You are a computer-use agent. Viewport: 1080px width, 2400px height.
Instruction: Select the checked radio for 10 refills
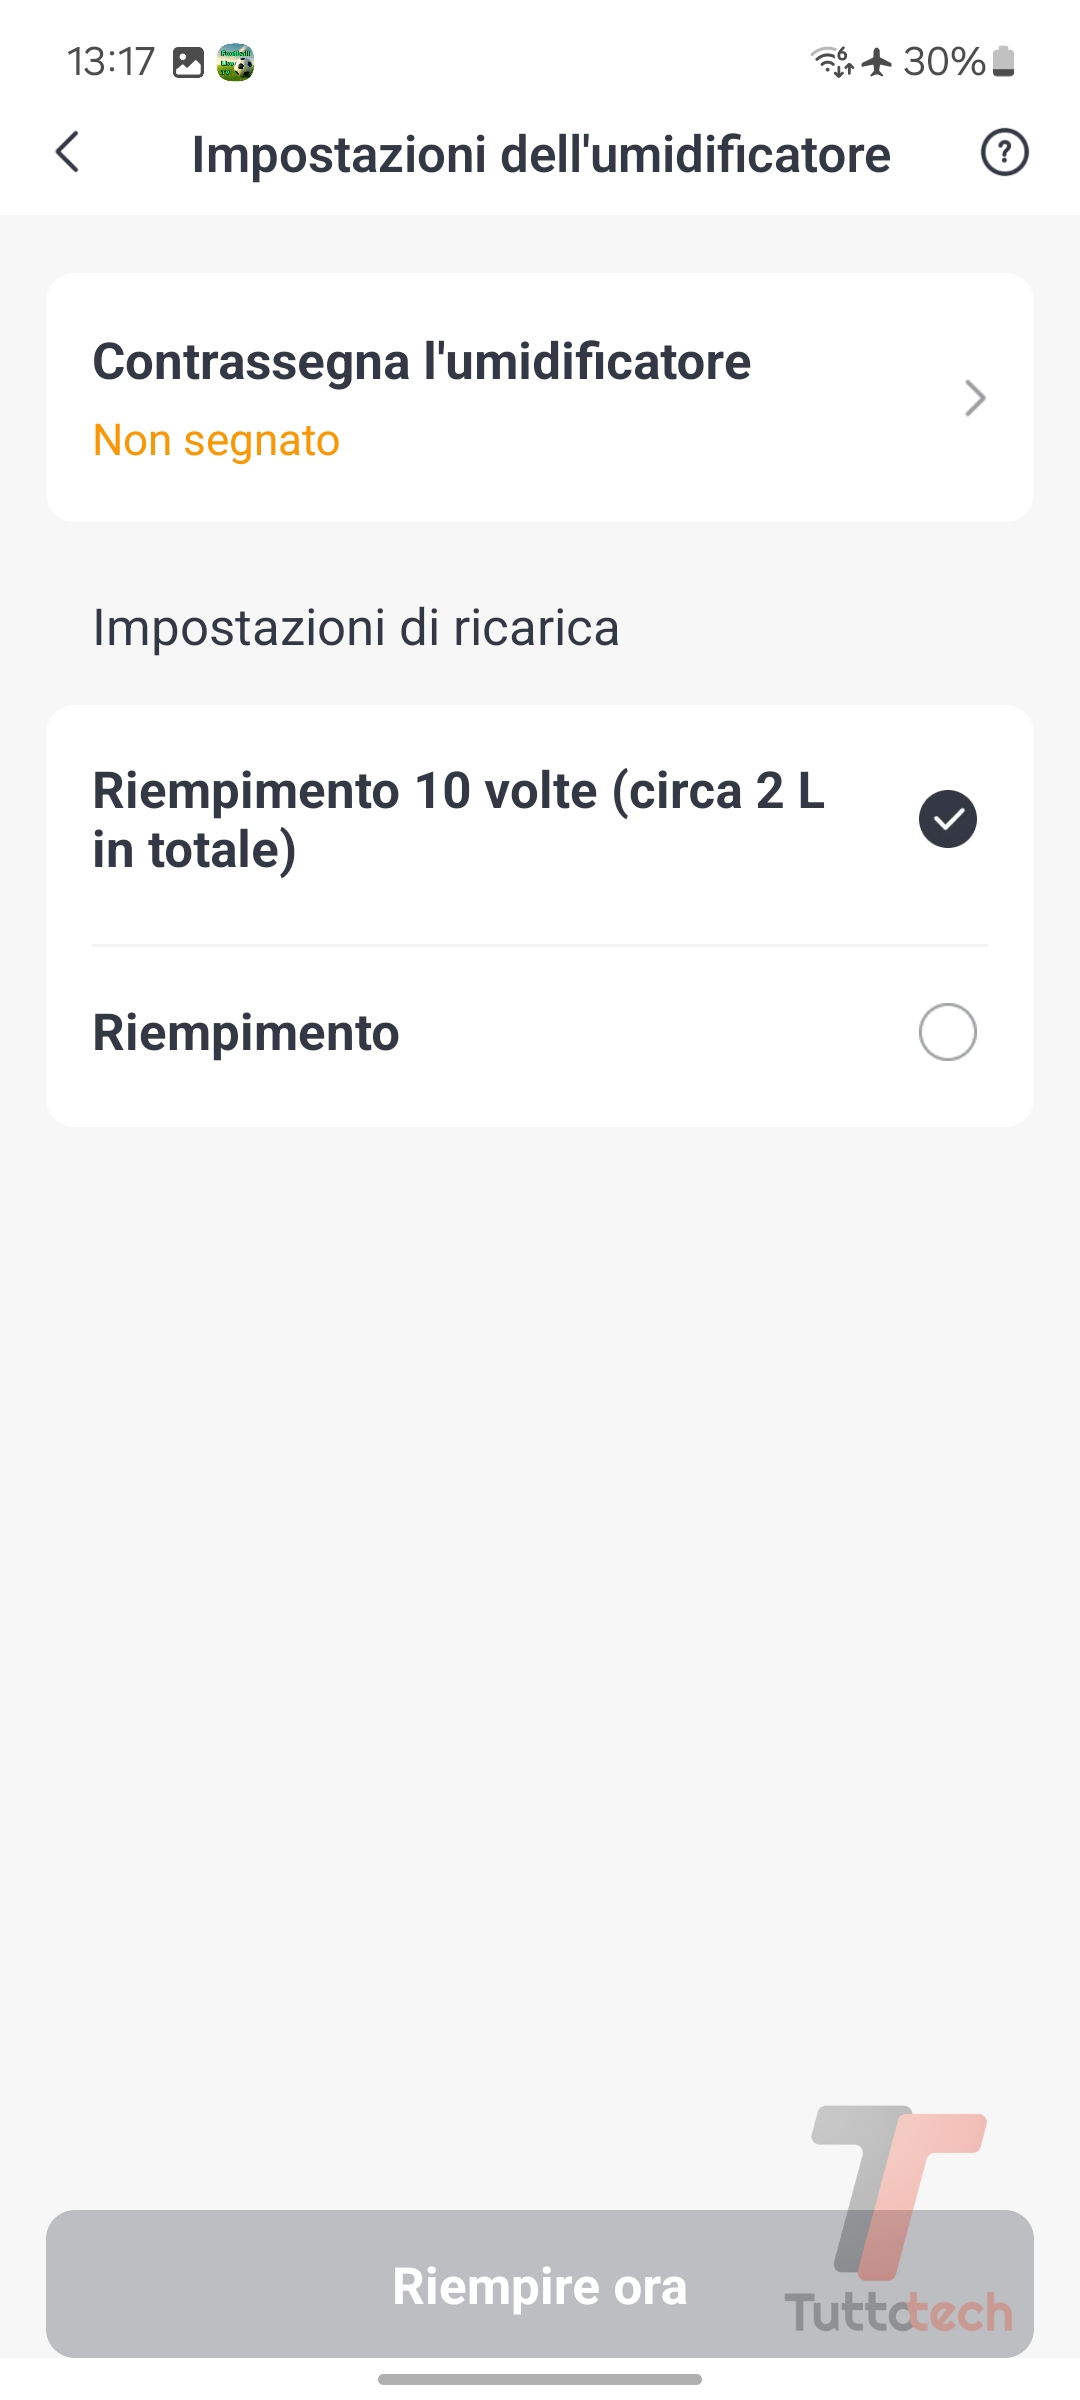[x=947, y=819]
